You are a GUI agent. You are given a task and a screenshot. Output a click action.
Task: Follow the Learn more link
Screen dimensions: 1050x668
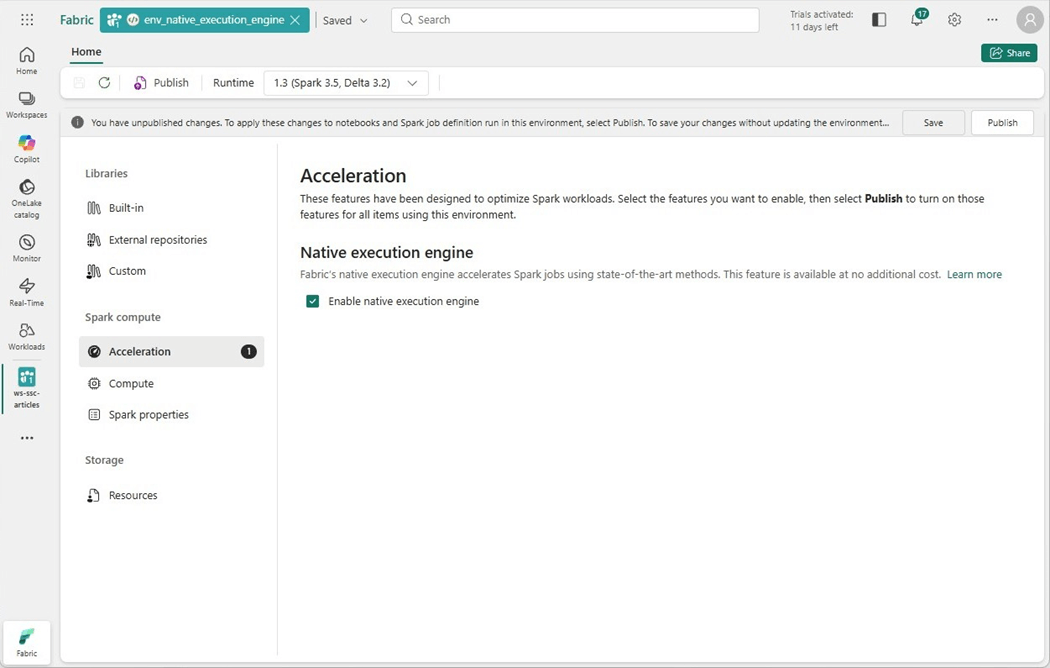click(x=974, y=274)
